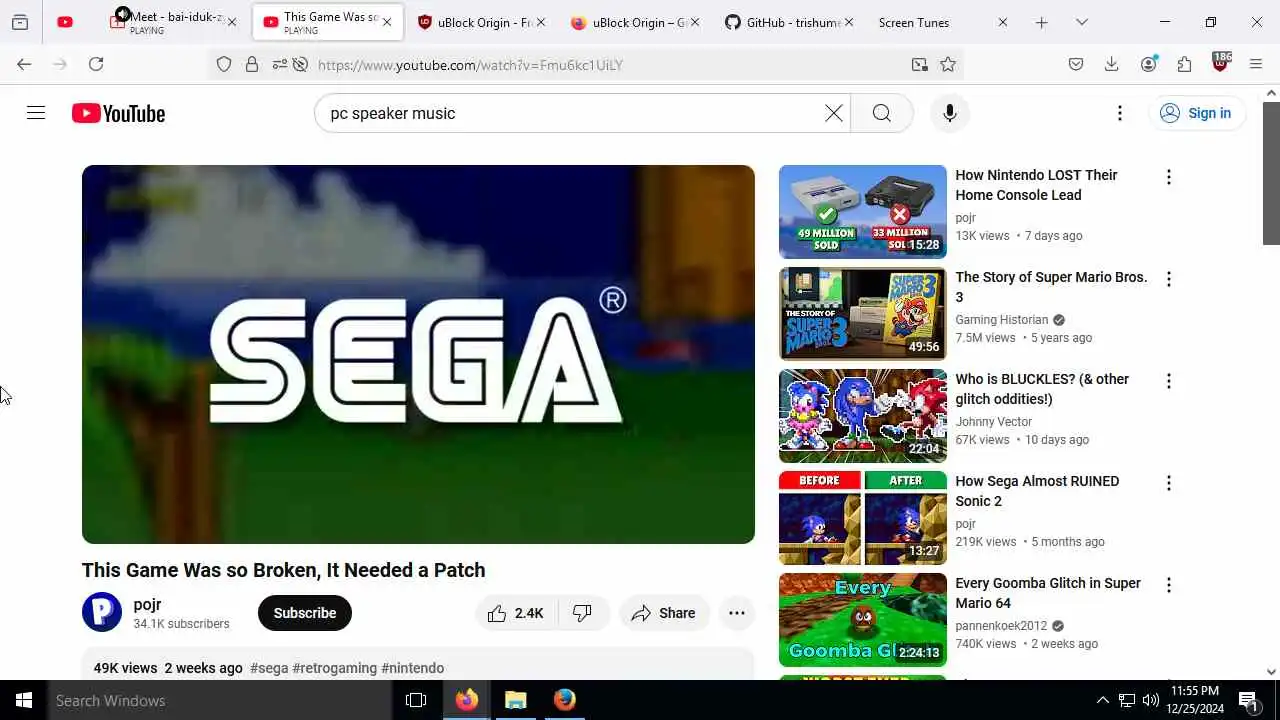List all tabs dropdown arrow
Image resolution: width=1280 pixels, height=720 pixels.
(1081, 22)
